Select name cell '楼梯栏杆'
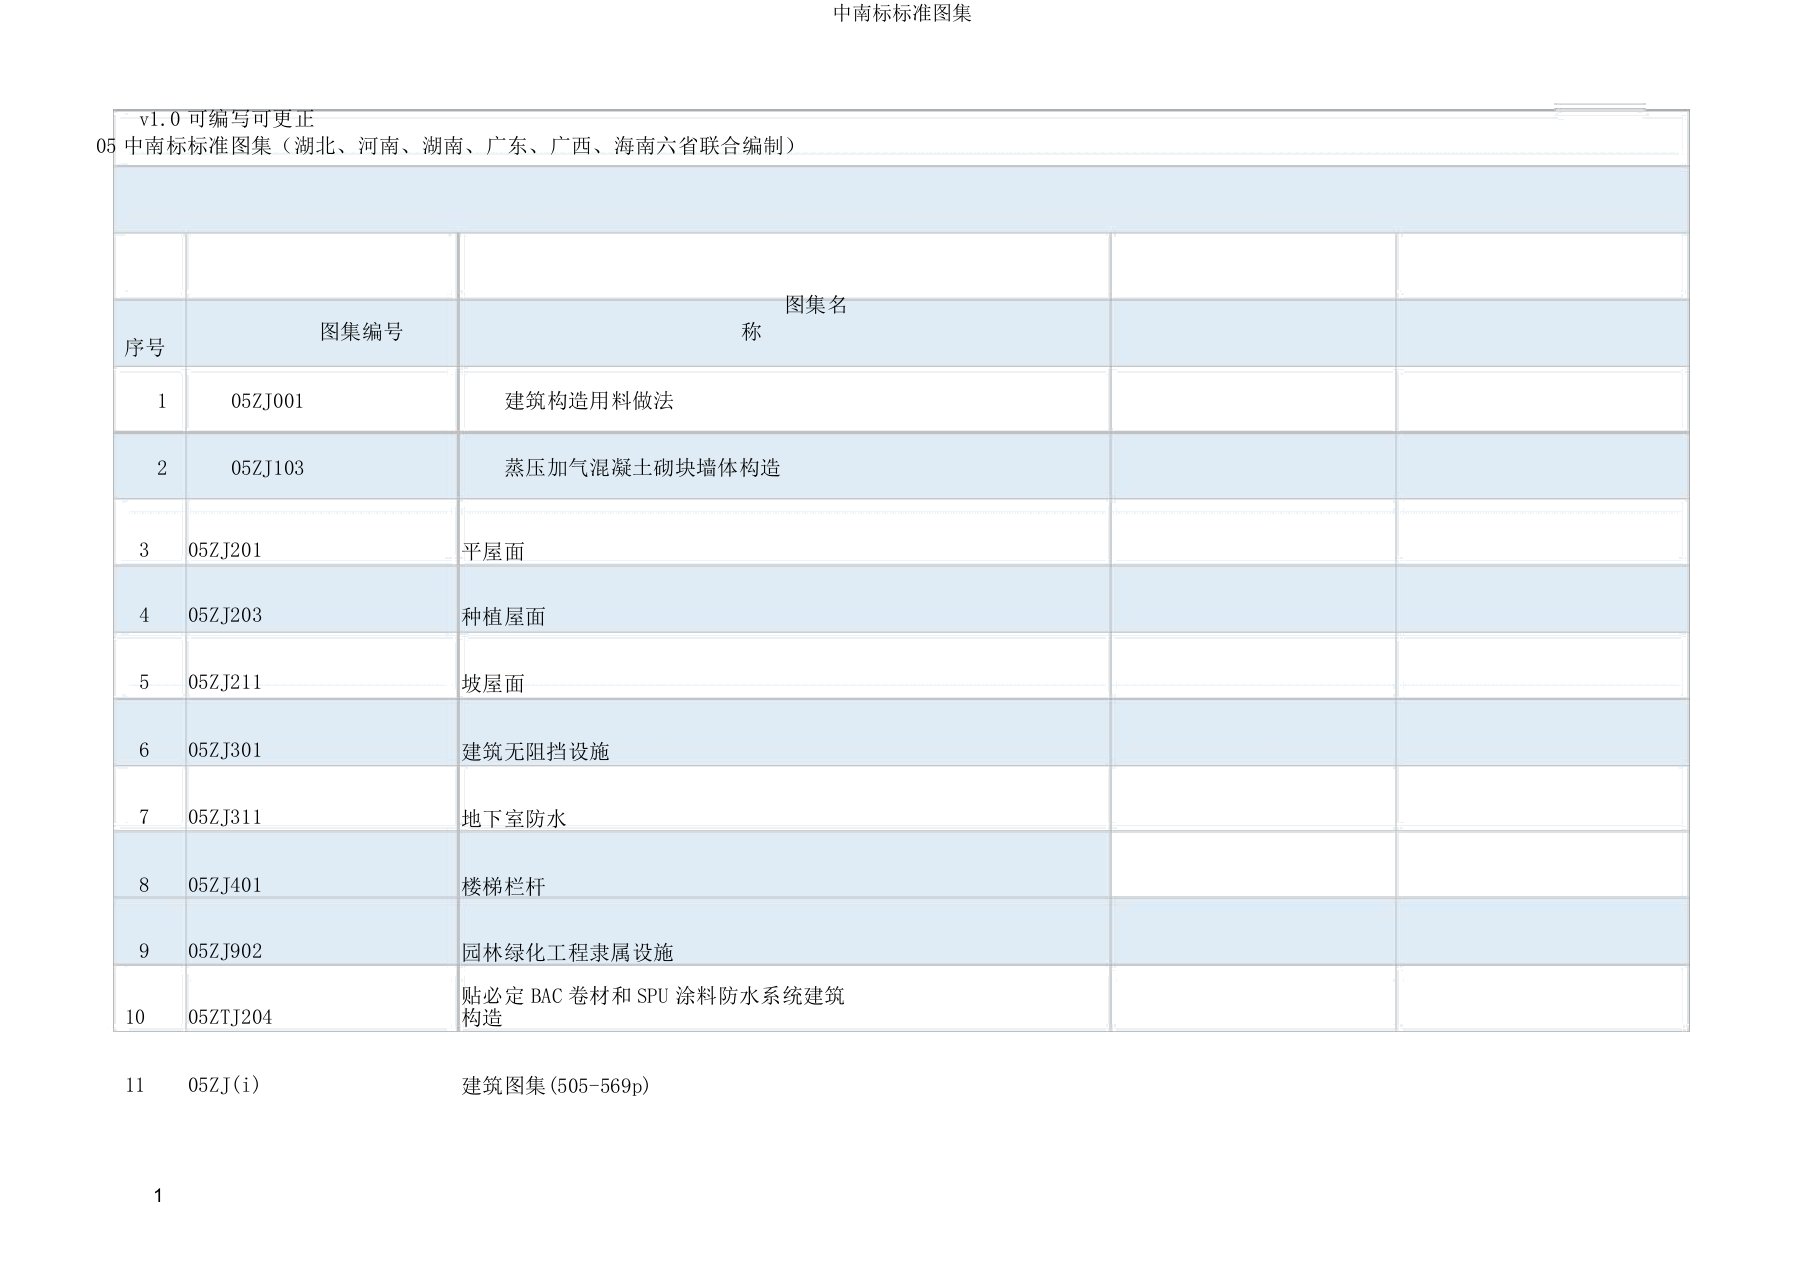This screenshot has height=1274, width=1804. point(504,887)
